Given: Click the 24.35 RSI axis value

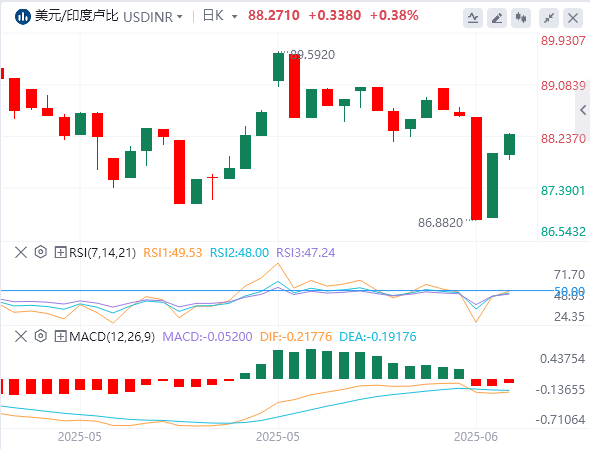Looking at the screenshot, I should 569,317.
